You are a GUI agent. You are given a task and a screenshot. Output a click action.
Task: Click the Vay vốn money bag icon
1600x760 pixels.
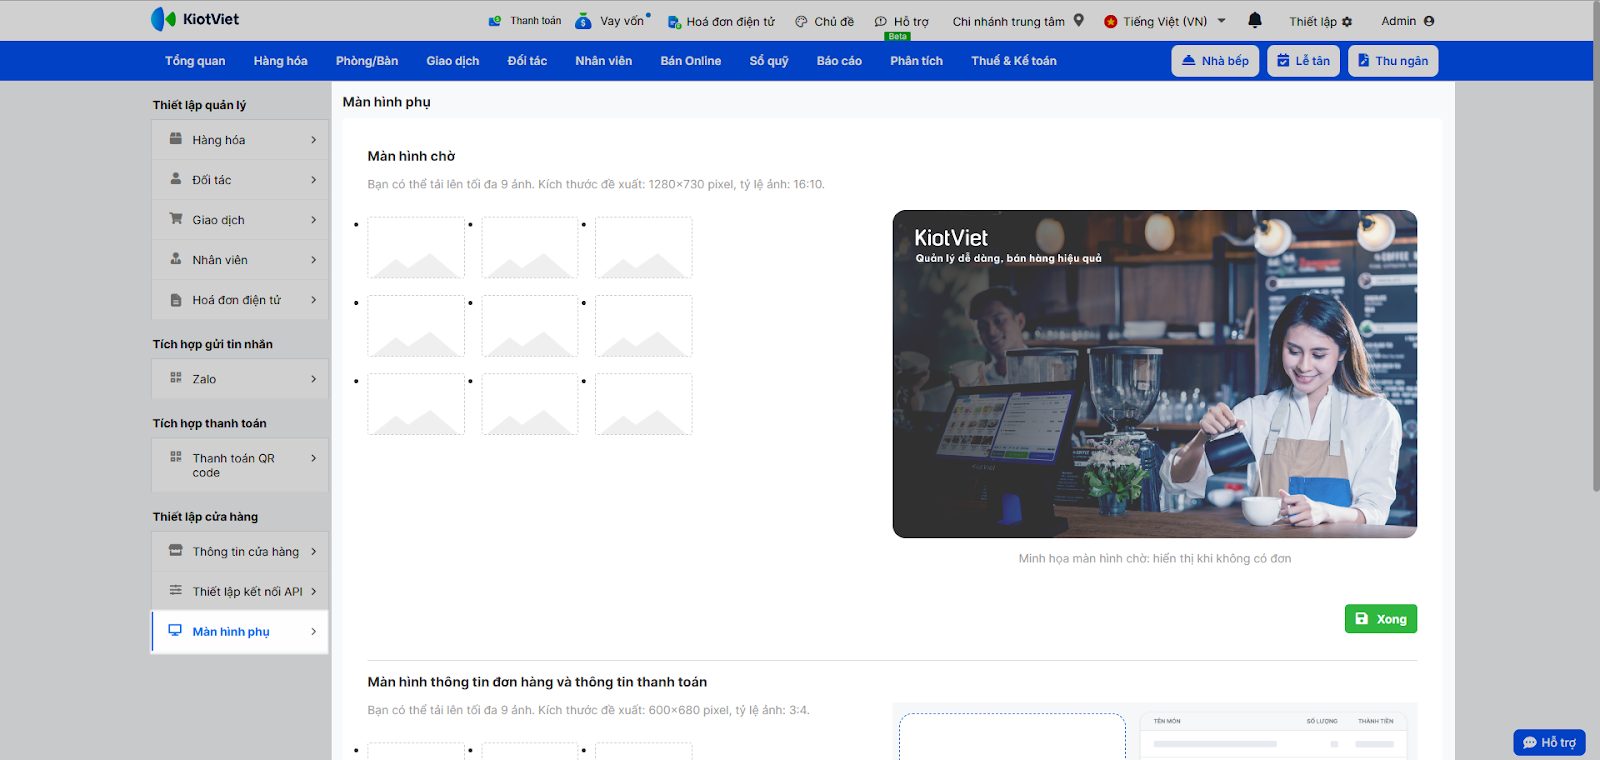point(583,21)
